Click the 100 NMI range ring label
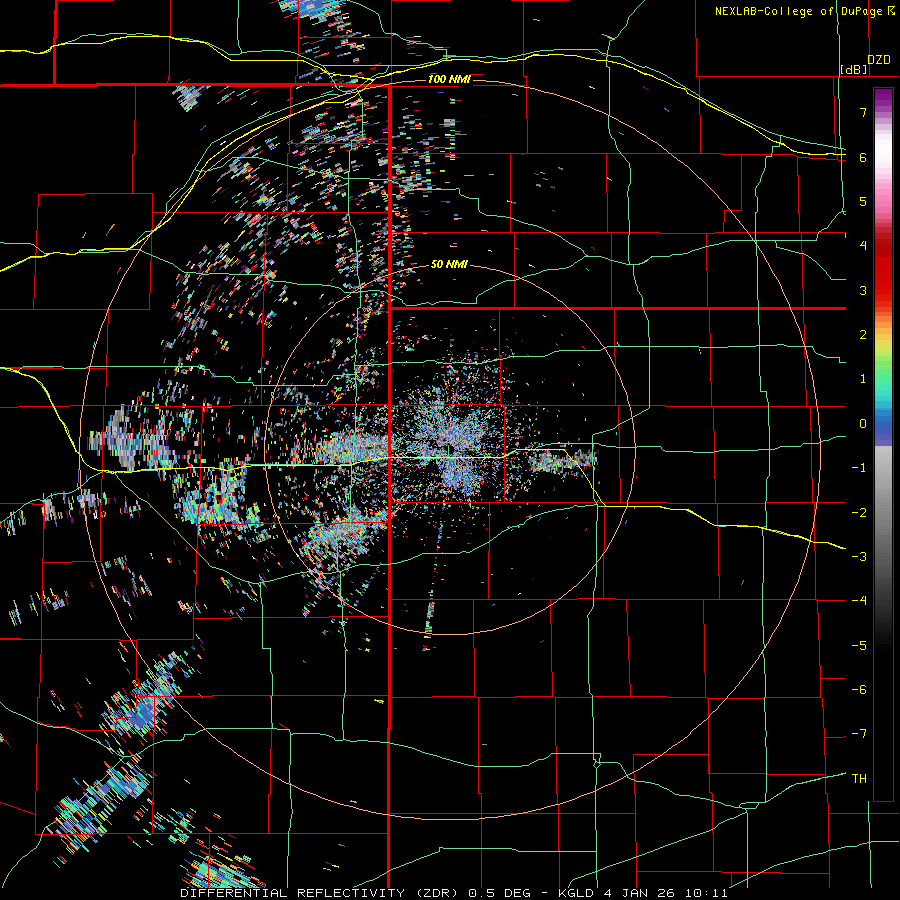This screenshot has width=900, height=900. [x=449, y=79]
